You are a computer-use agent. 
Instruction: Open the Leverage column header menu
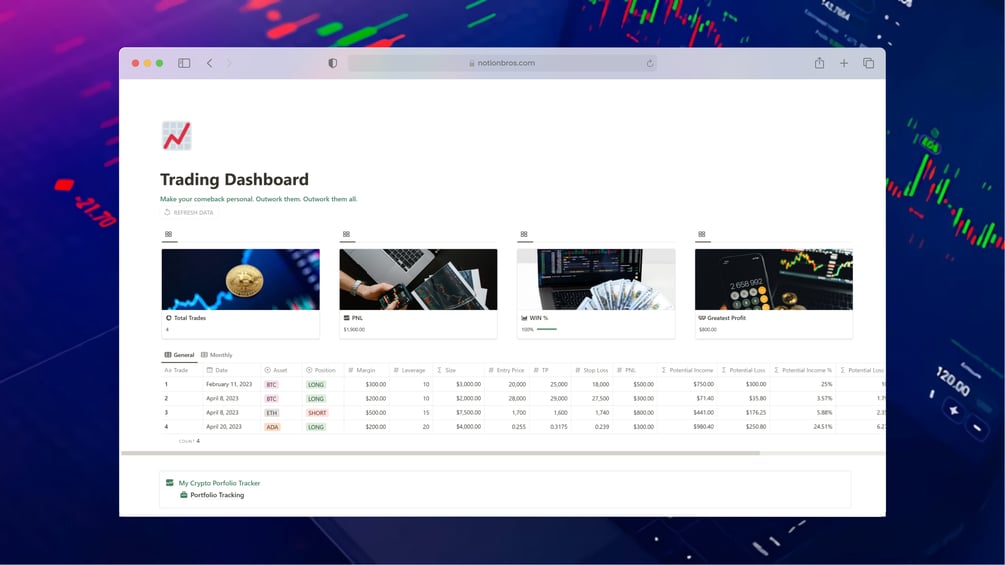[410, 370]
